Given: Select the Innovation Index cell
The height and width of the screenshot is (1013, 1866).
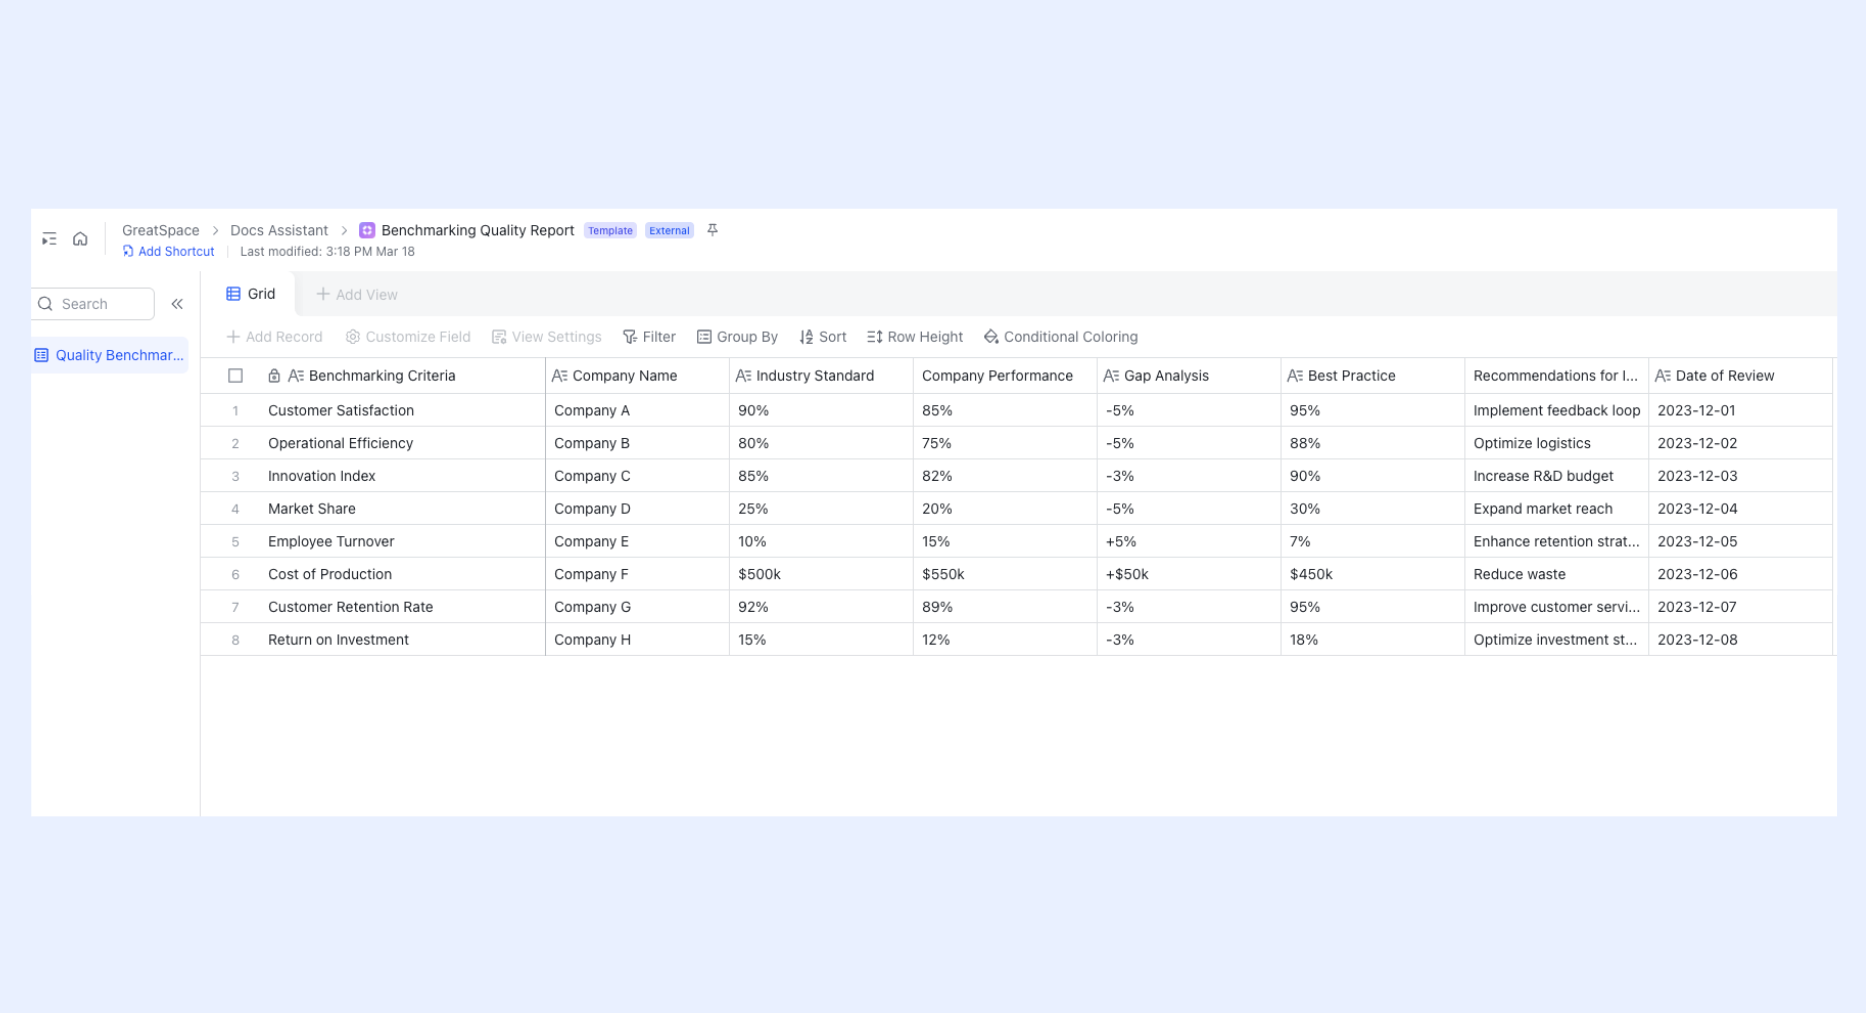Looking at the screenshot, I should pos(402,476).
